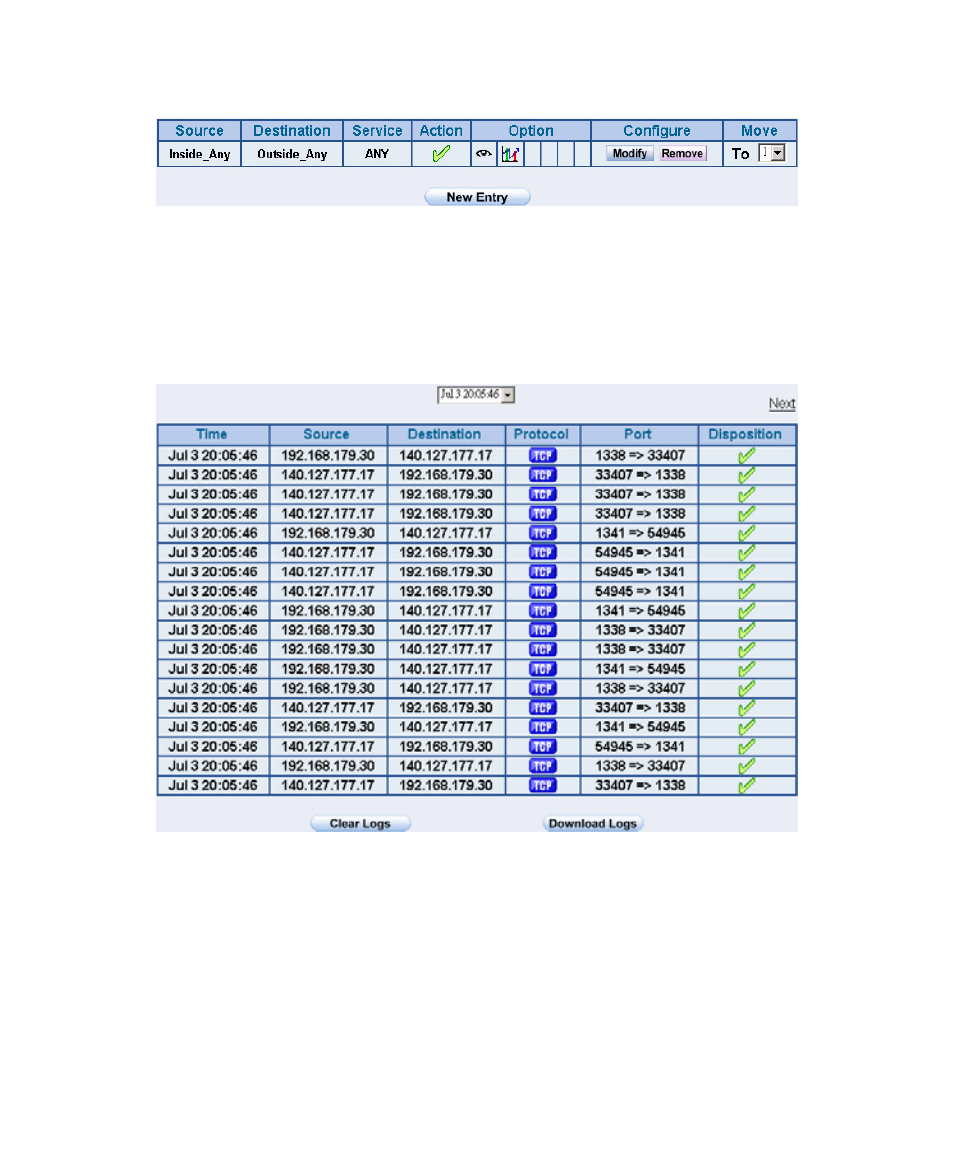The width and height of the screenshot is (954, 1154).
Task: Click the statistics chart icon in Option column
Action: (x=510, y=154)
